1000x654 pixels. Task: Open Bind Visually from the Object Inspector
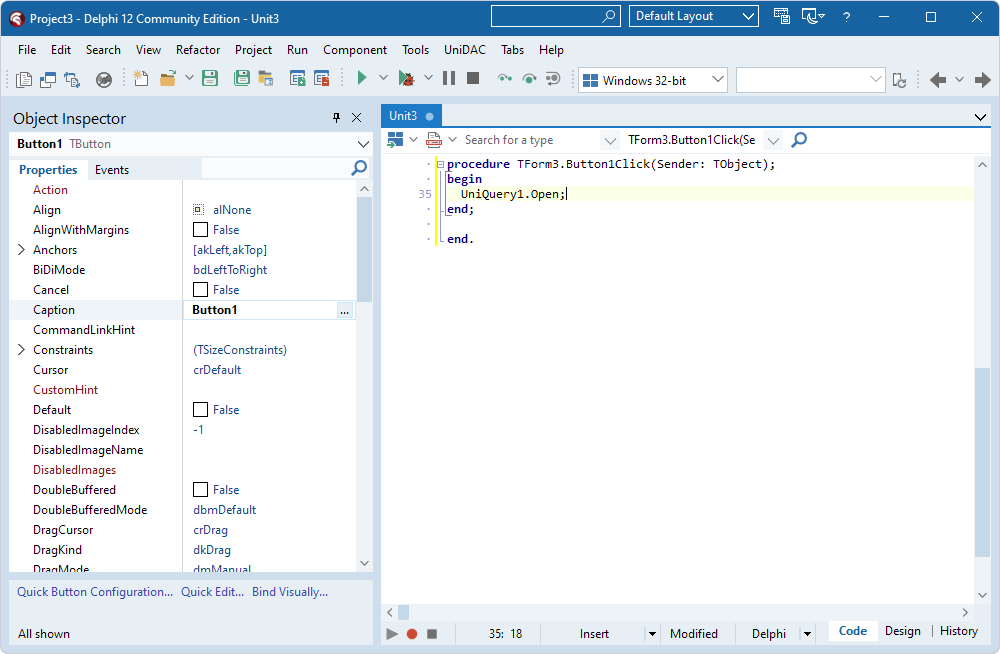(x=287, y=592)
